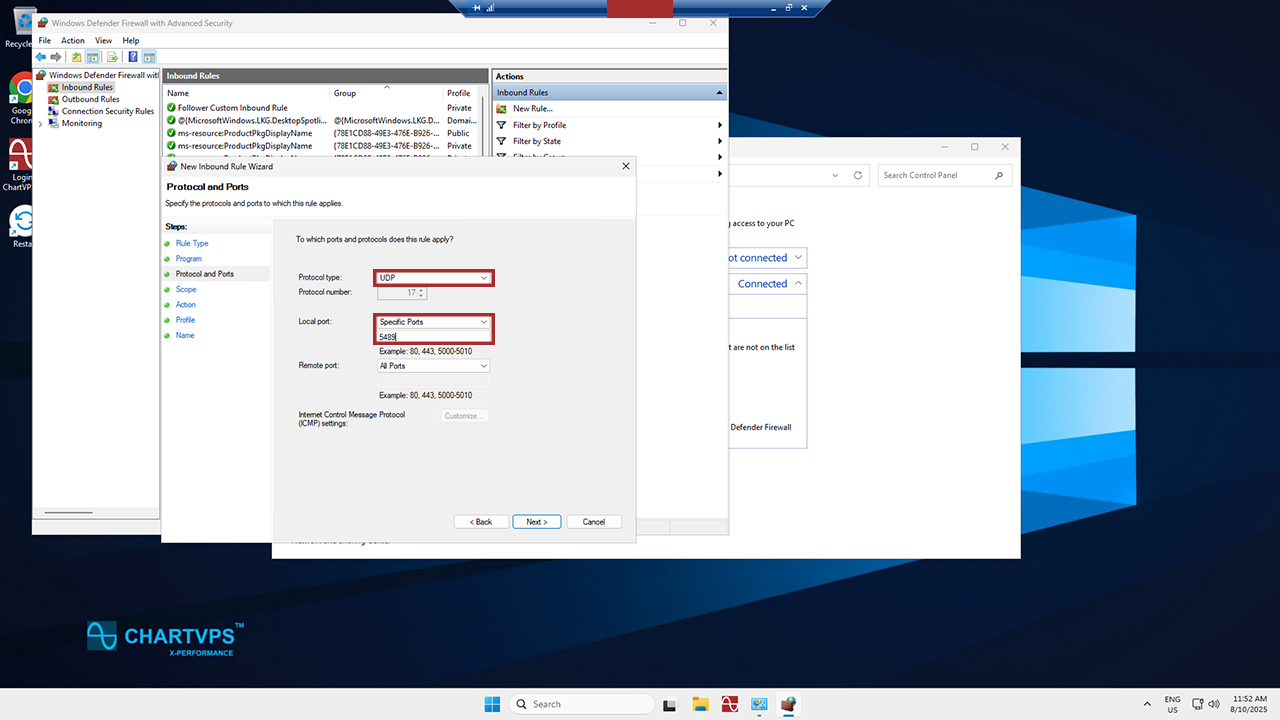This screenshot has width=1280, height=720.
Task: Open the Protocol type dropdown showing UDP
Action: (434, 277)
